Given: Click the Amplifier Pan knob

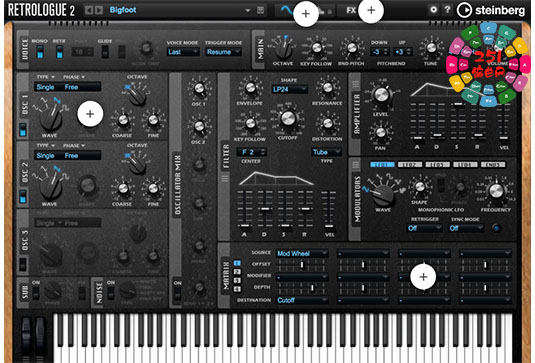Looking at the screenshot, I should pos(380,132).
